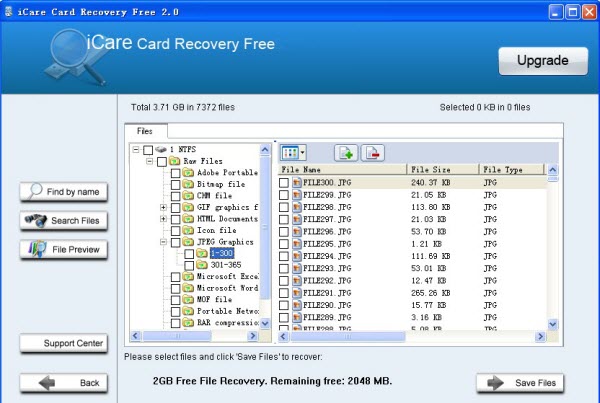Select the Microsoft Word tree item
The height and width of the screenshot is (403, 600).
[227, 288]
